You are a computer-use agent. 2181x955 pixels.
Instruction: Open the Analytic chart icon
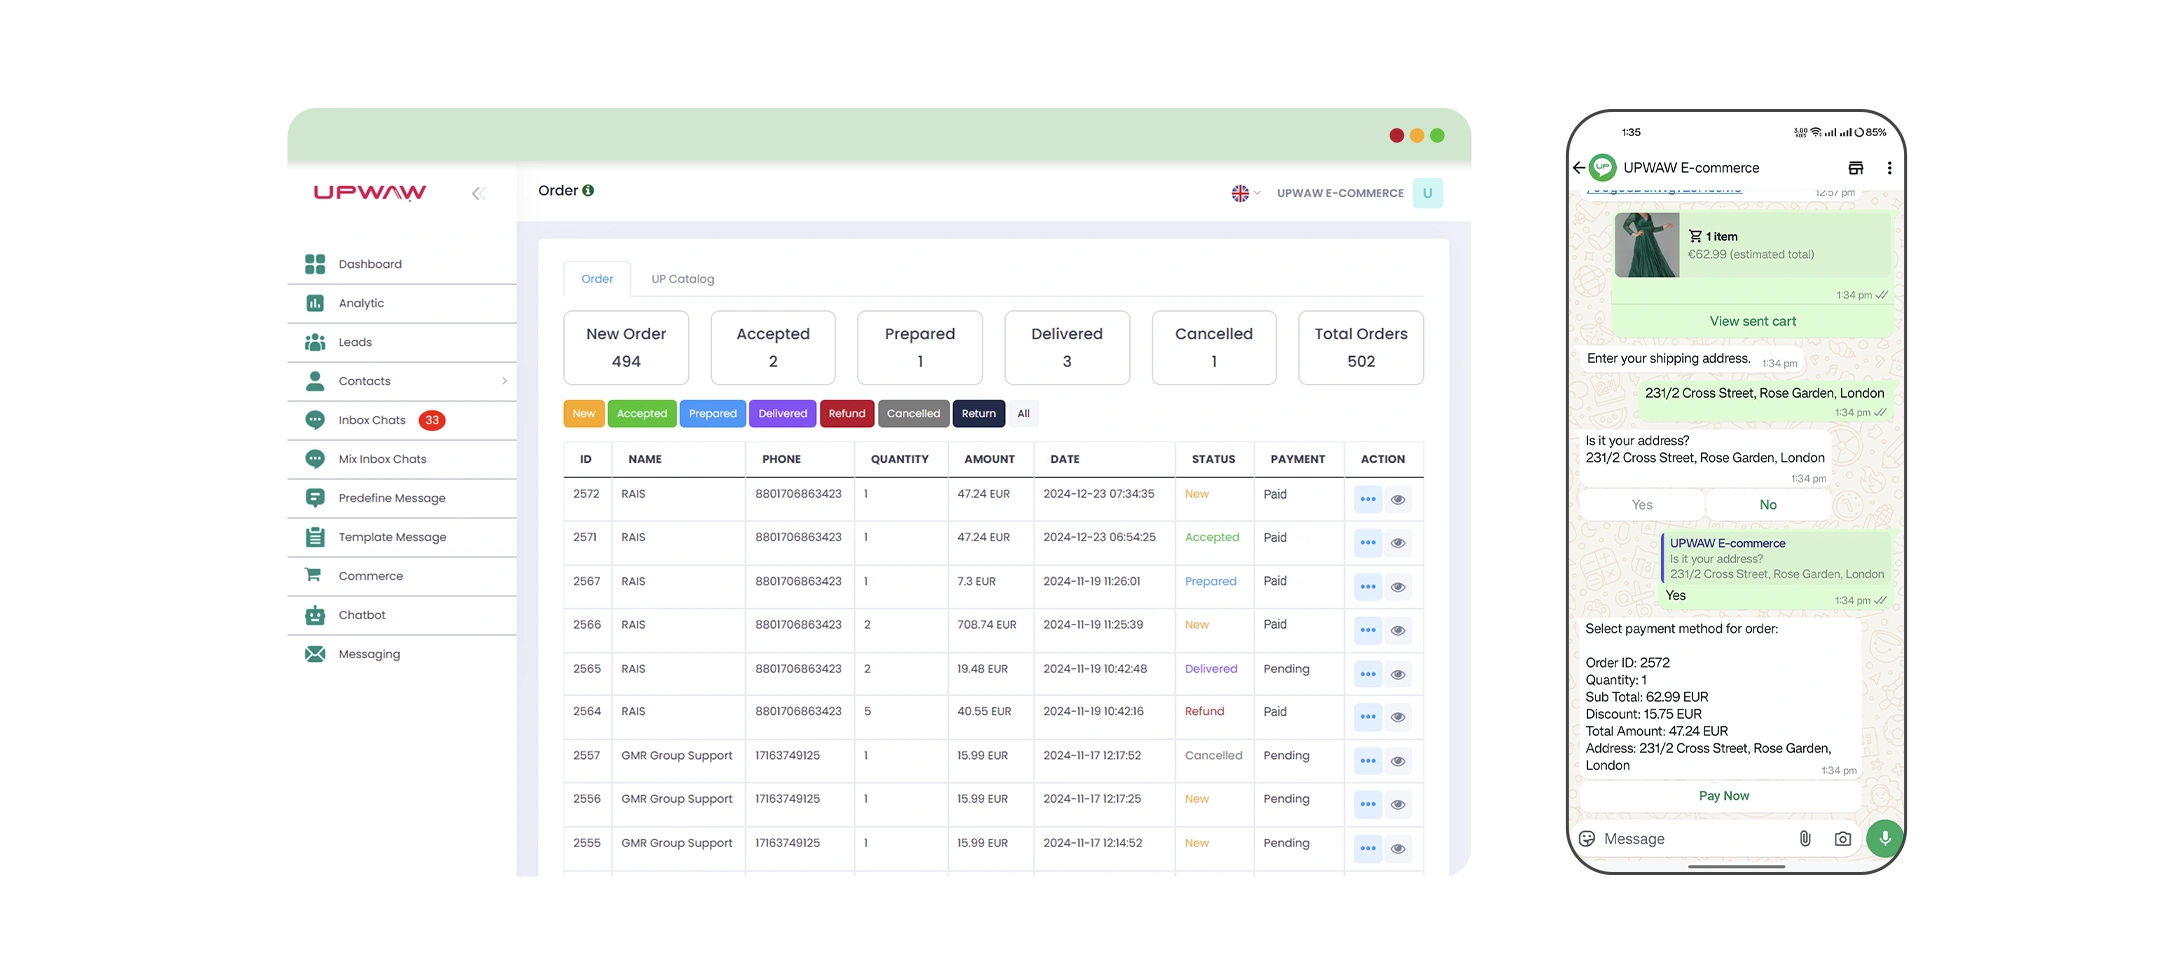coord(315,303)
